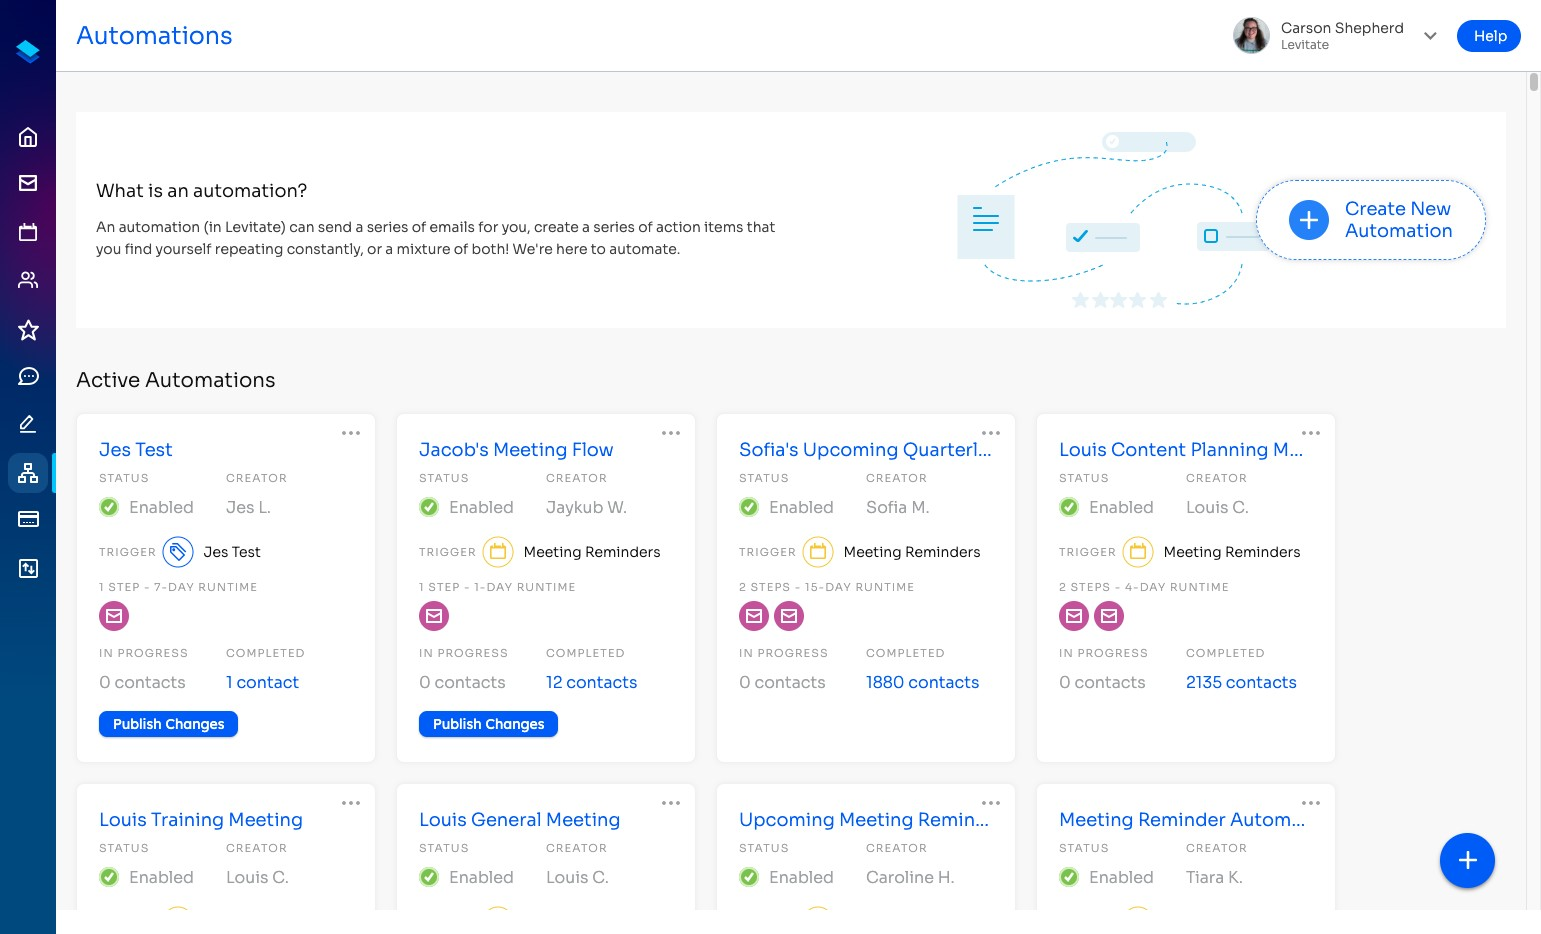This screenshot has height=934, width=1541.
Task: Open the calendar sidebar icon
Action: [x=28, y=232]
